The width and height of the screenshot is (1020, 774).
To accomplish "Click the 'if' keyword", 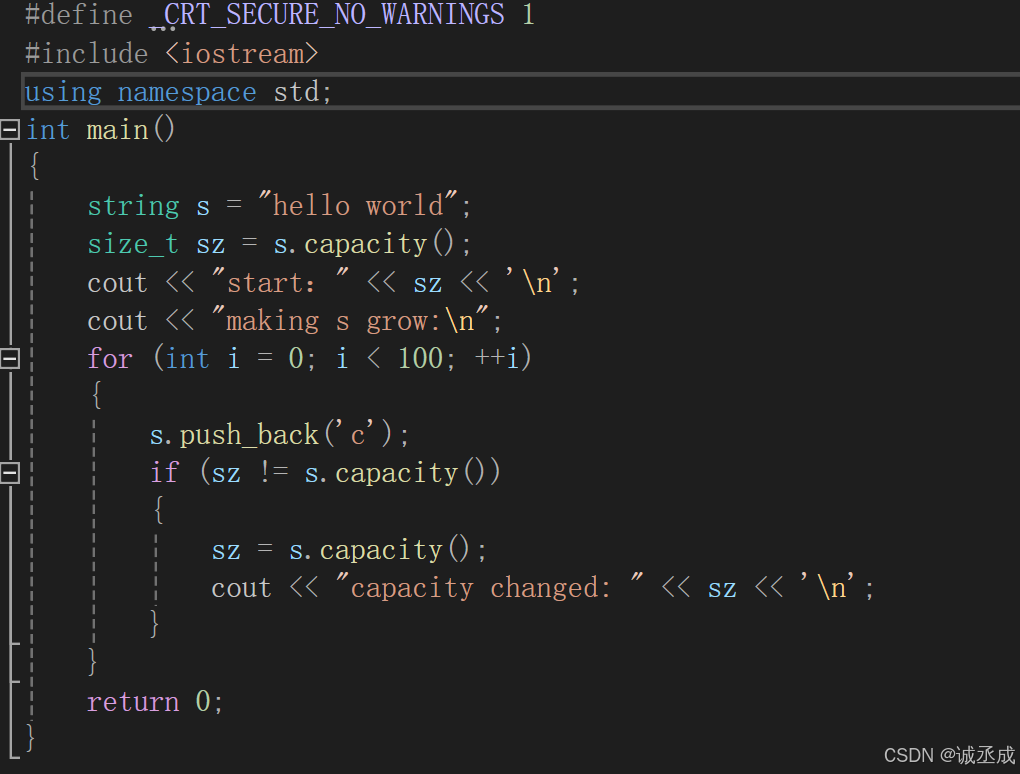I will (164, 473).
